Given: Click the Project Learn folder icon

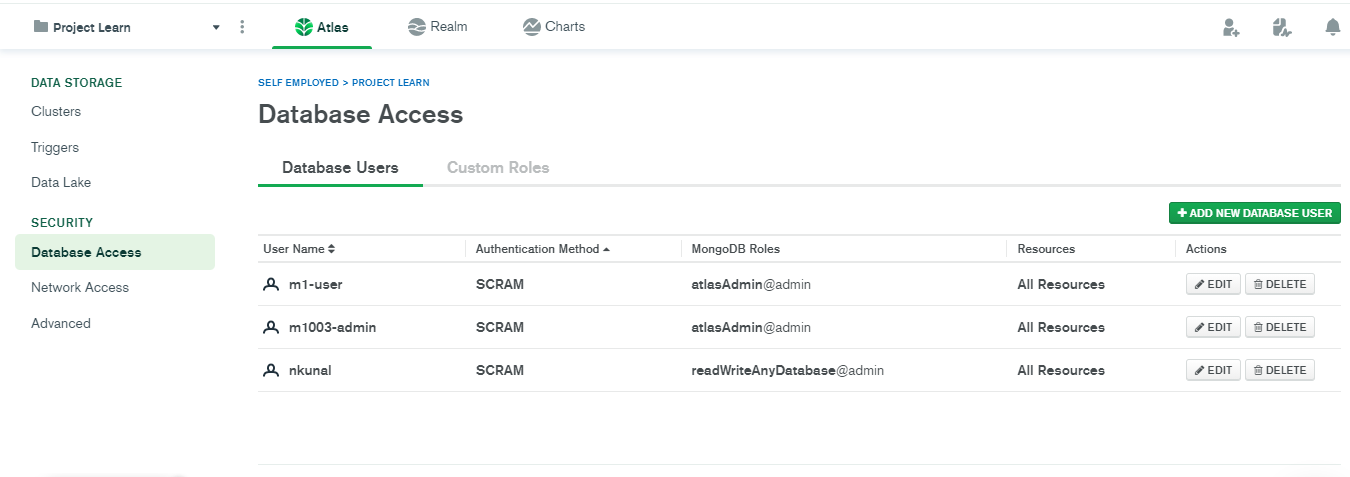Looking at the screenshot, I should [41, 27].
